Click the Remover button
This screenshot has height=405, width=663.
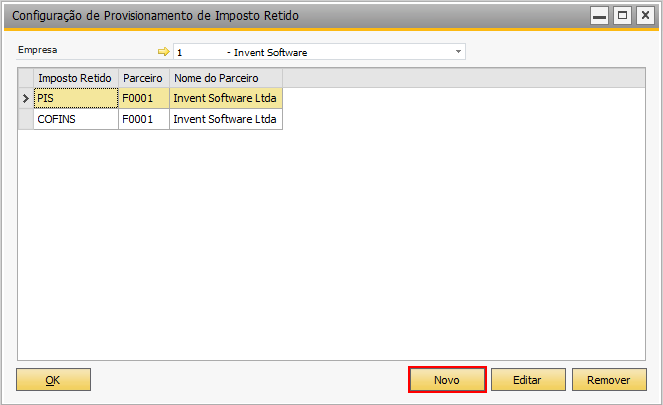click(609, 380)
